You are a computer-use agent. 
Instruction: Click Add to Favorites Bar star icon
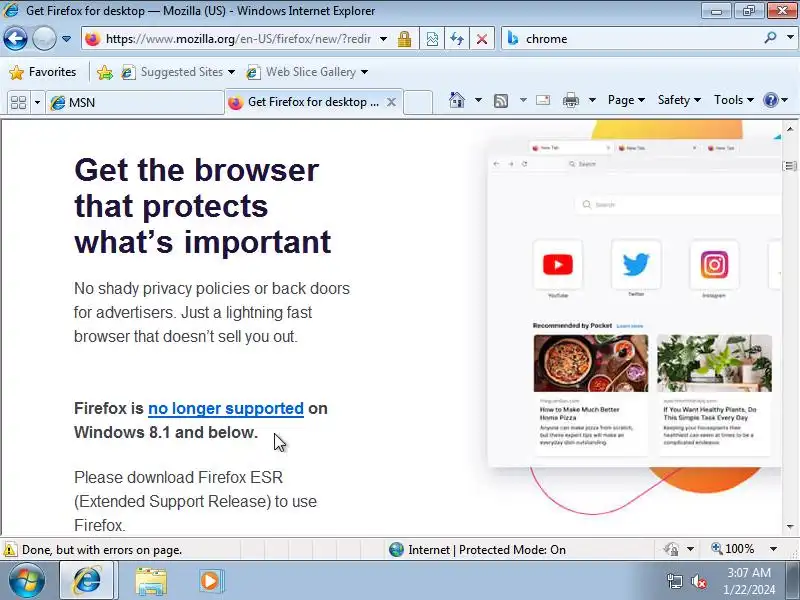pos(105,72)
